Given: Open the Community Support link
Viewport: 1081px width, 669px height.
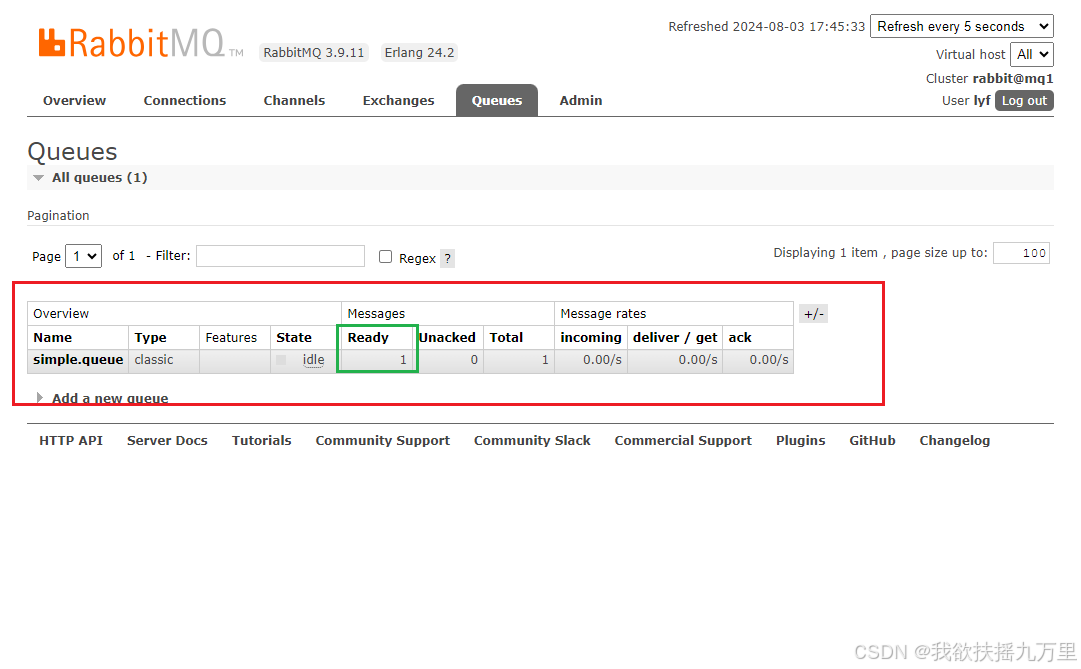Looking at the screenshot, I should (383, 441).
